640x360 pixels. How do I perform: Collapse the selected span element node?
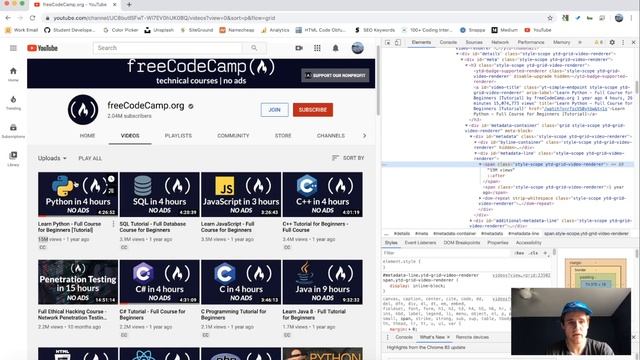coord(480,164)
